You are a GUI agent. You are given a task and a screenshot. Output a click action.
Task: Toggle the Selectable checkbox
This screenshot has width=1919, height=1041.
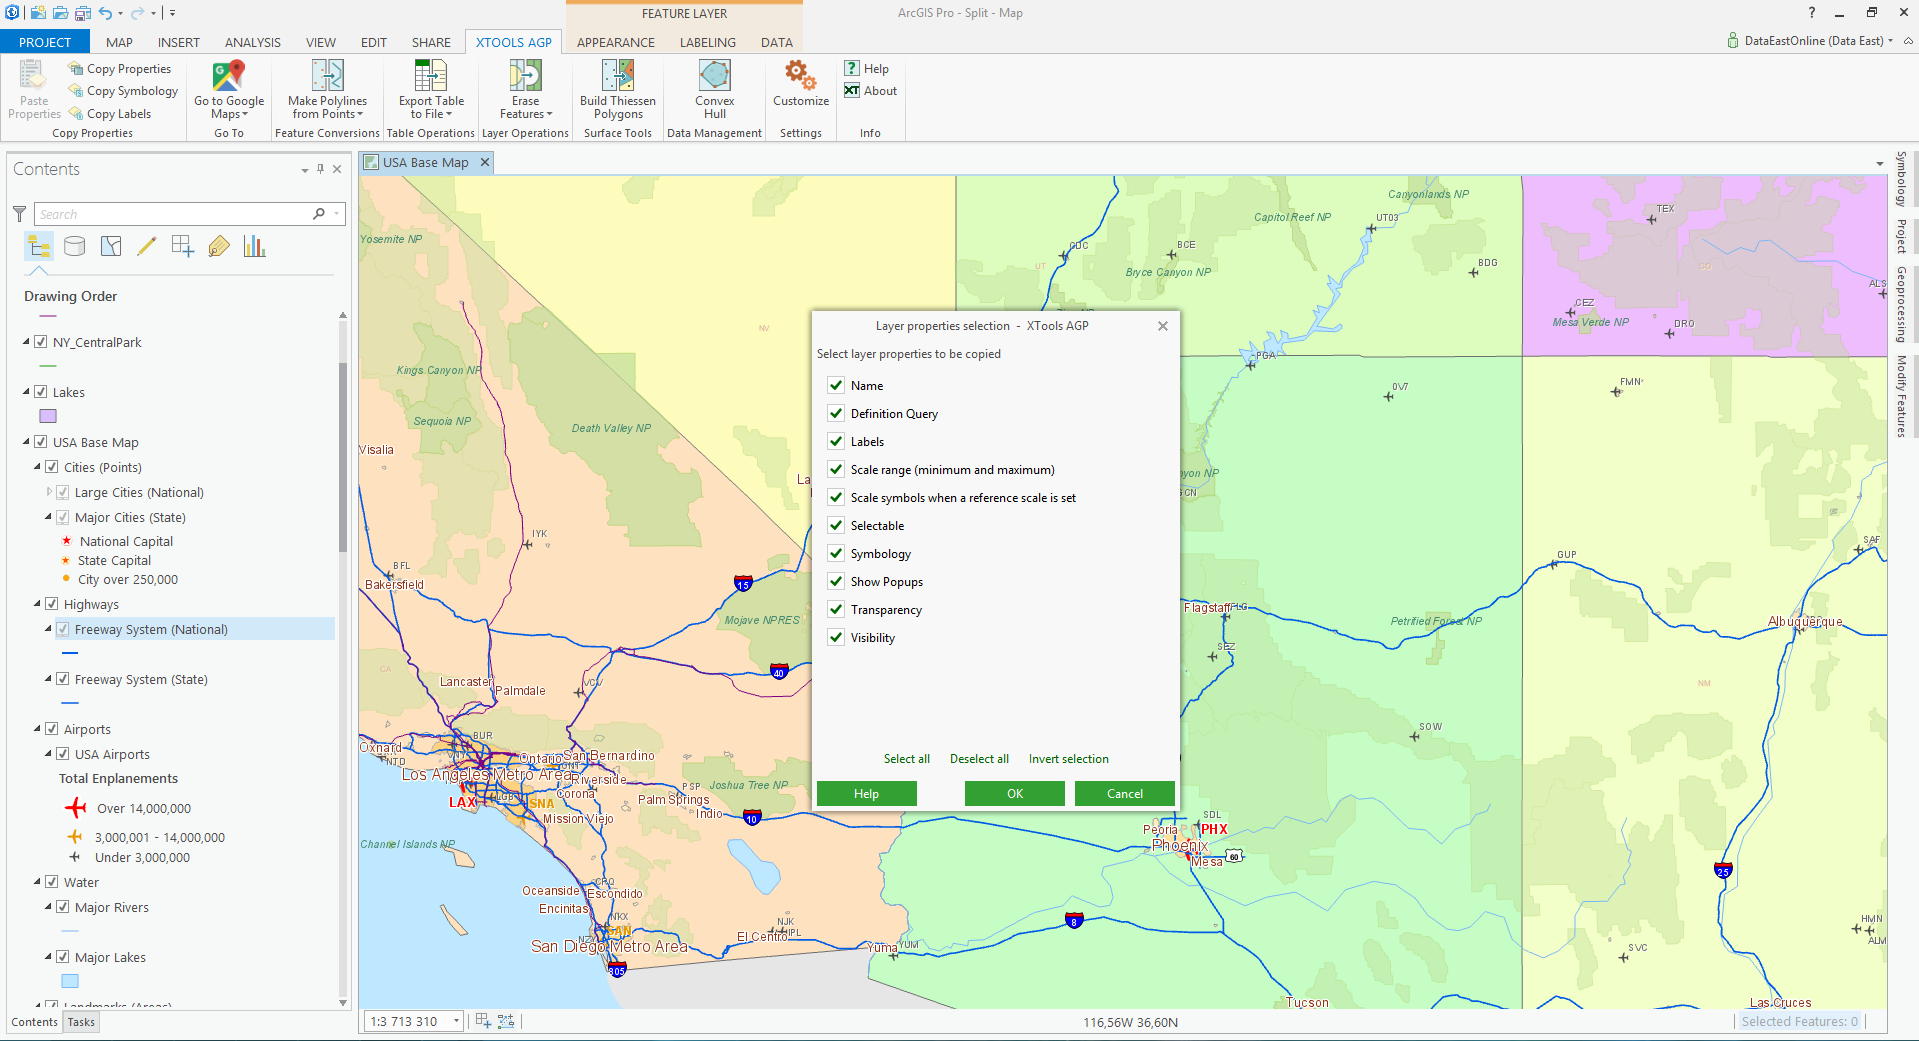pyautogui.click(x=836, y=525)
